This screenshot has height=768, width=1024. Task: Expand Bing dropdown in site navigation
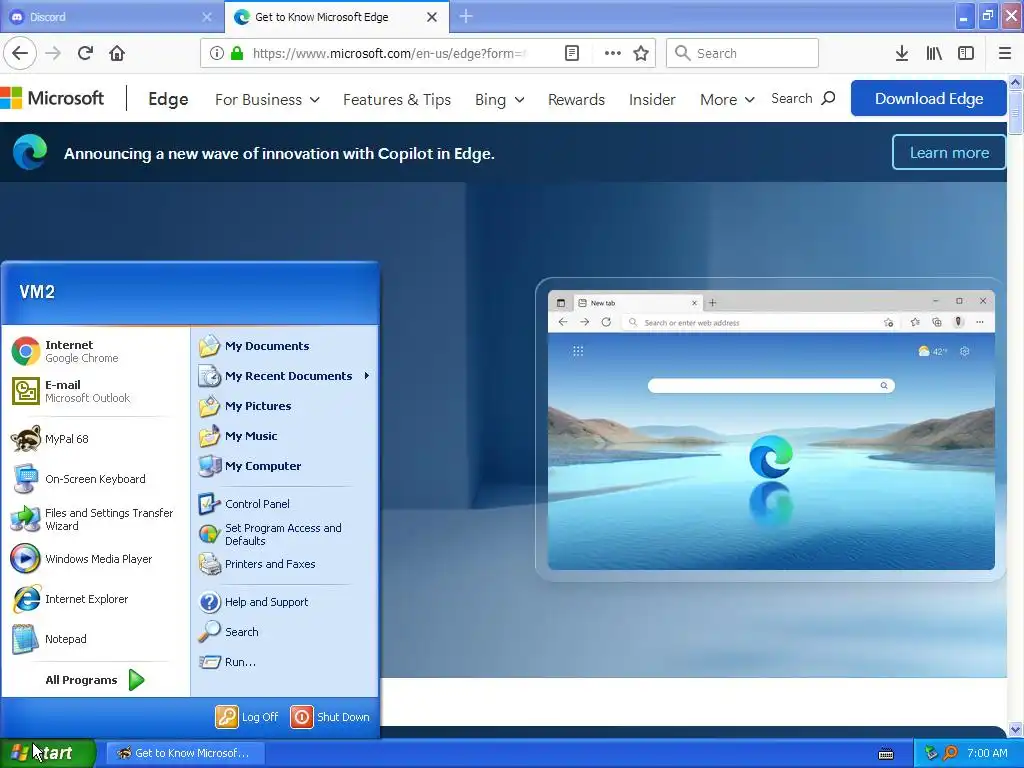pyautogui.click(x=500, y=99)
